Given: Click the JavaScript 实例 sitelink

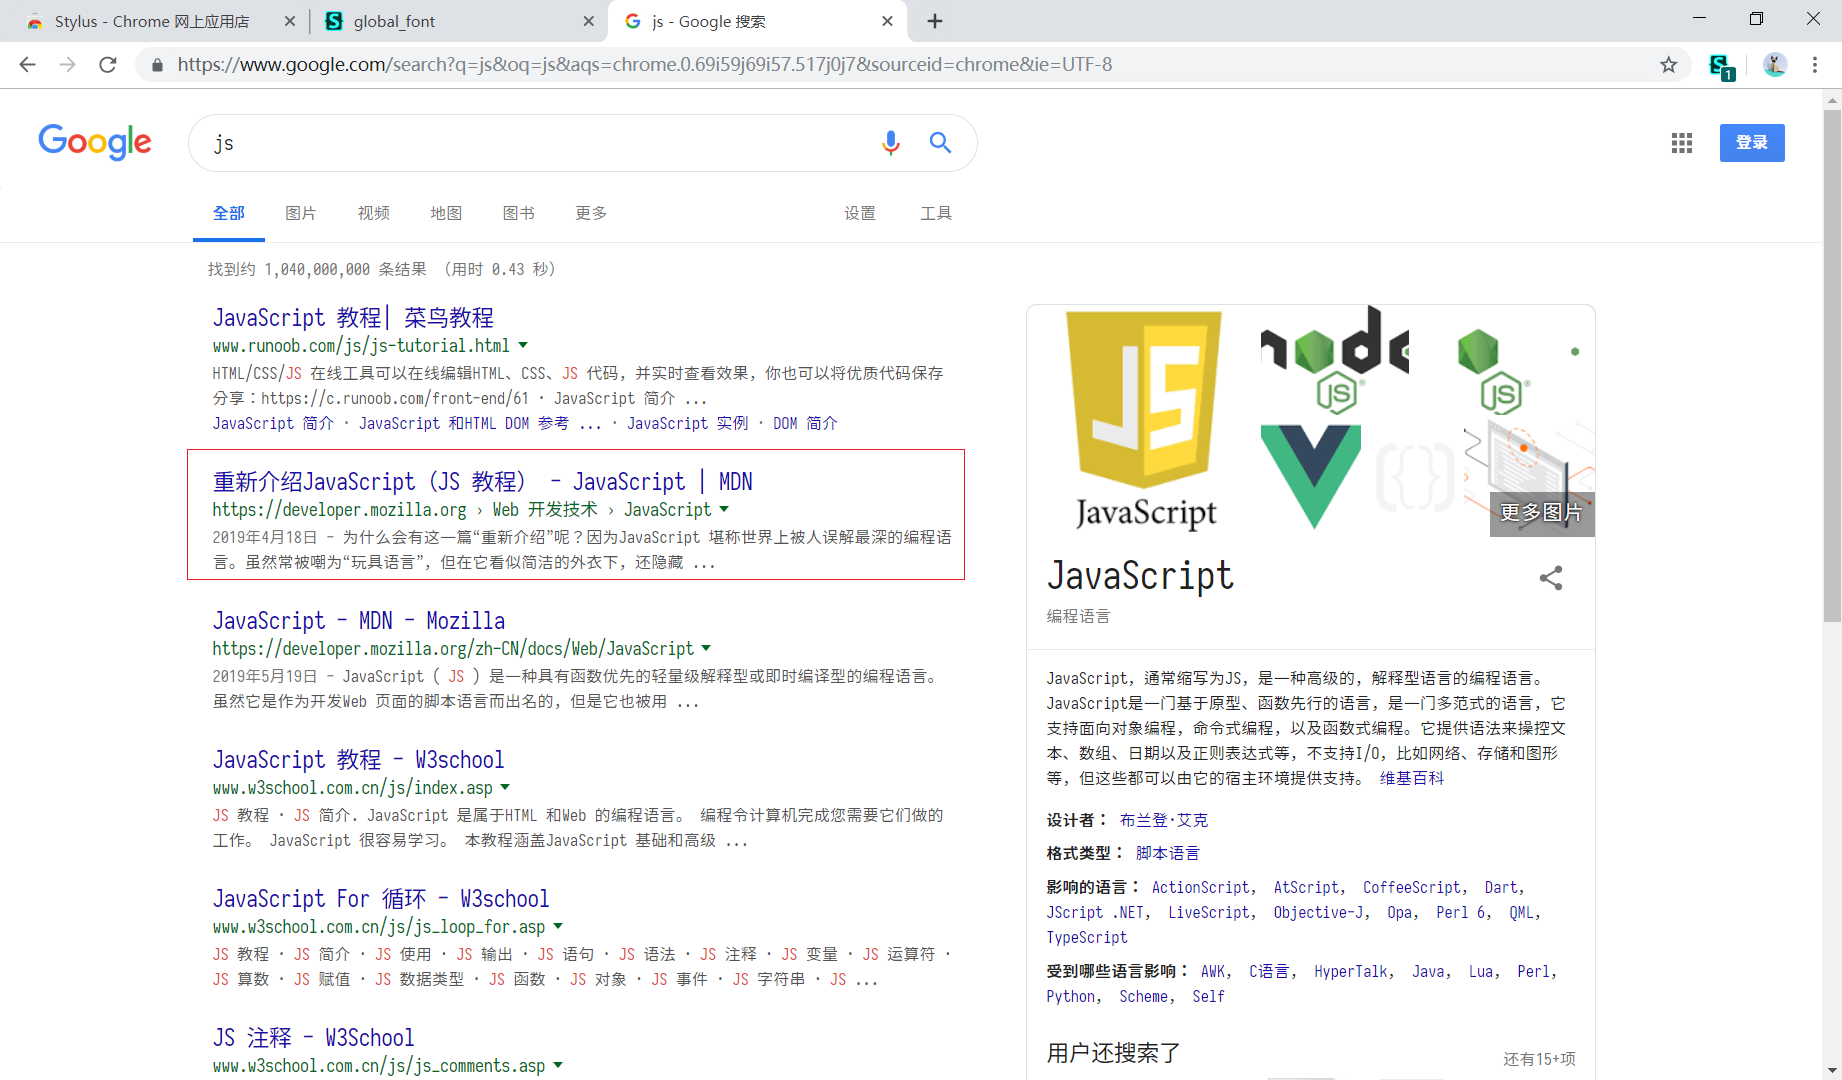Looking at the screenshot, I should point(687,423).
